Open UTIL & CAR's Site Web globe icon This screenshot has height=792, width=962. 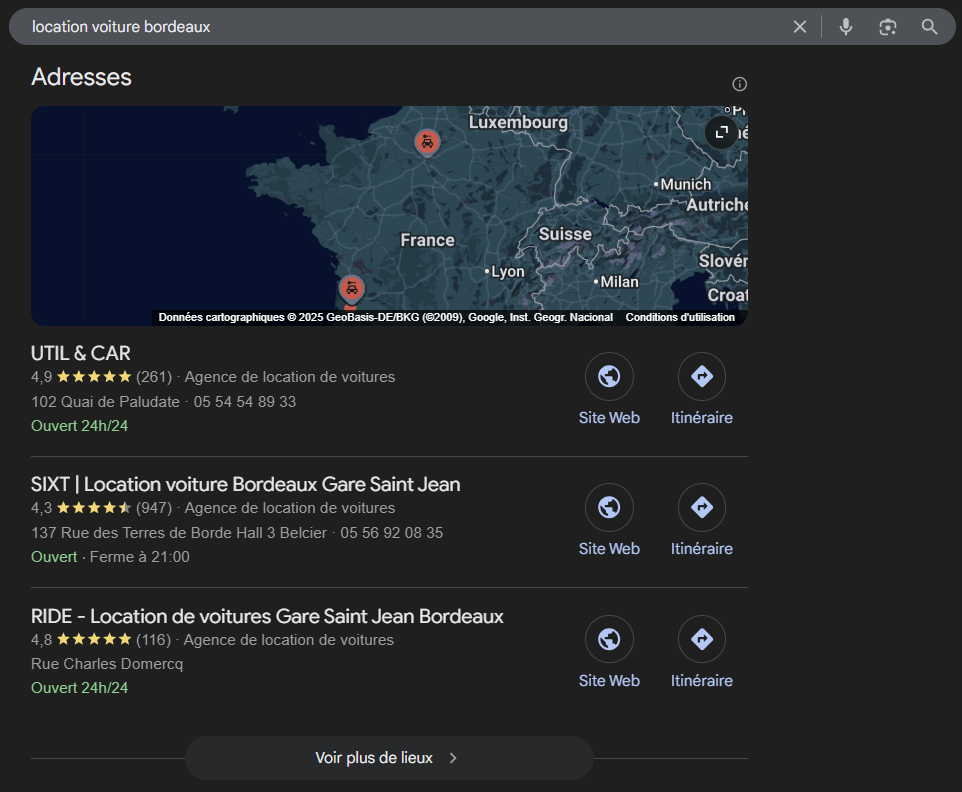pyautogui.click(x=609, y=376)
